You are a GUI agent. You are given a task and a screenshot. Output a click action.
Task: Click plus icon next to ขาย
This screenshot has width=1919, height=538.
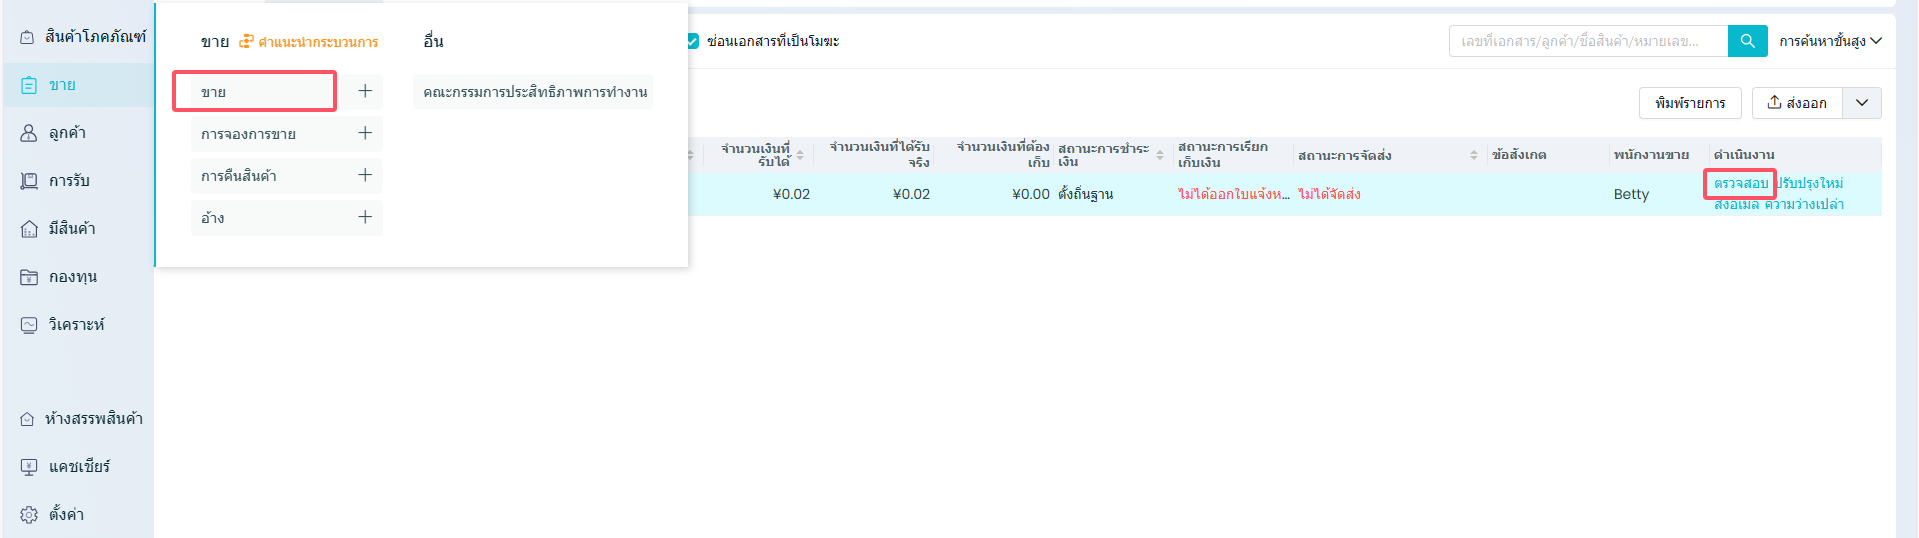(x=365, y=91)
